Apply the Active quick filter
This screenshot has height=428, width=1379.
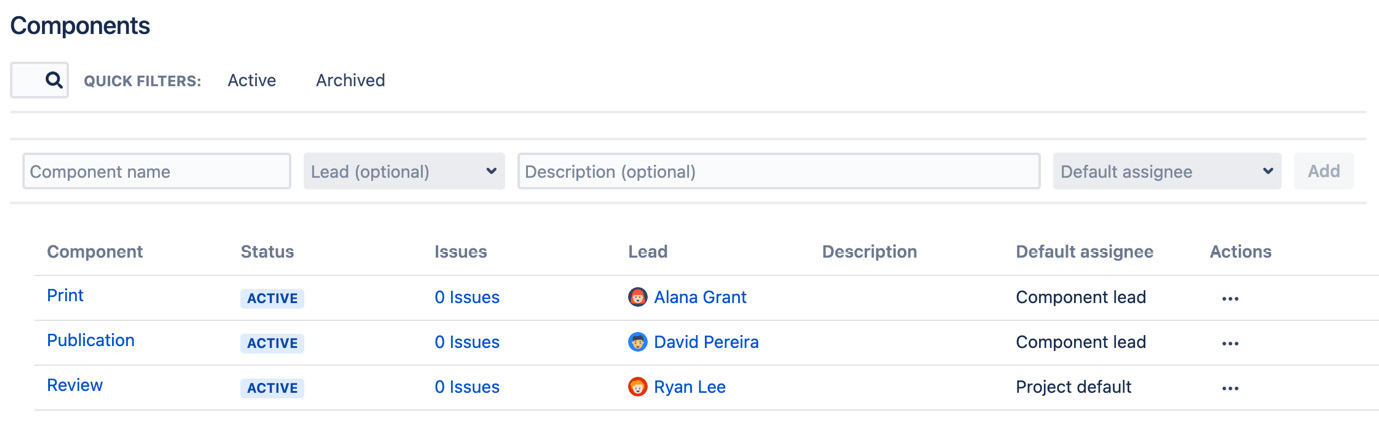tap(251, 80)
